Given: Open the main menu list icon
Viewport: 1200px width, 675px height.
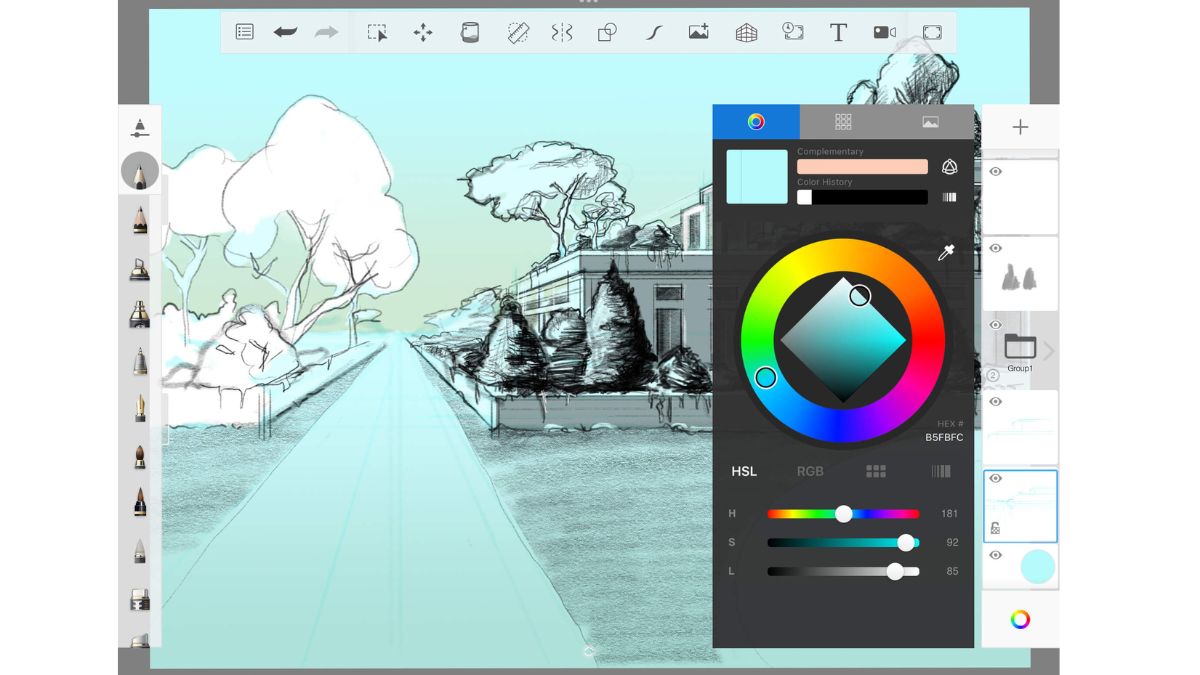Looking at the screenshot, I should tap(244, 32).
